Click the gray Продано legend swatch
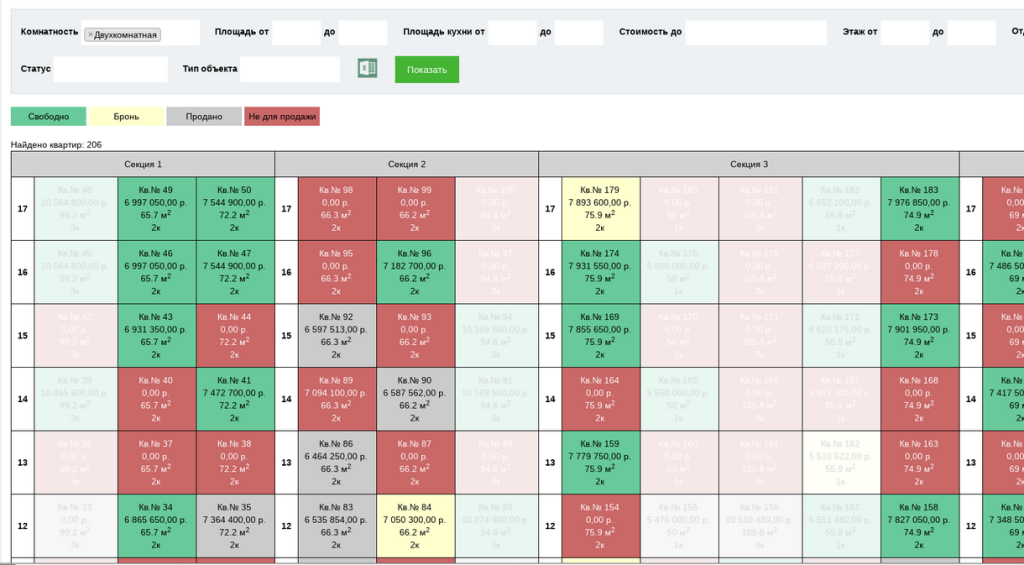 click(x=204, y=117)
